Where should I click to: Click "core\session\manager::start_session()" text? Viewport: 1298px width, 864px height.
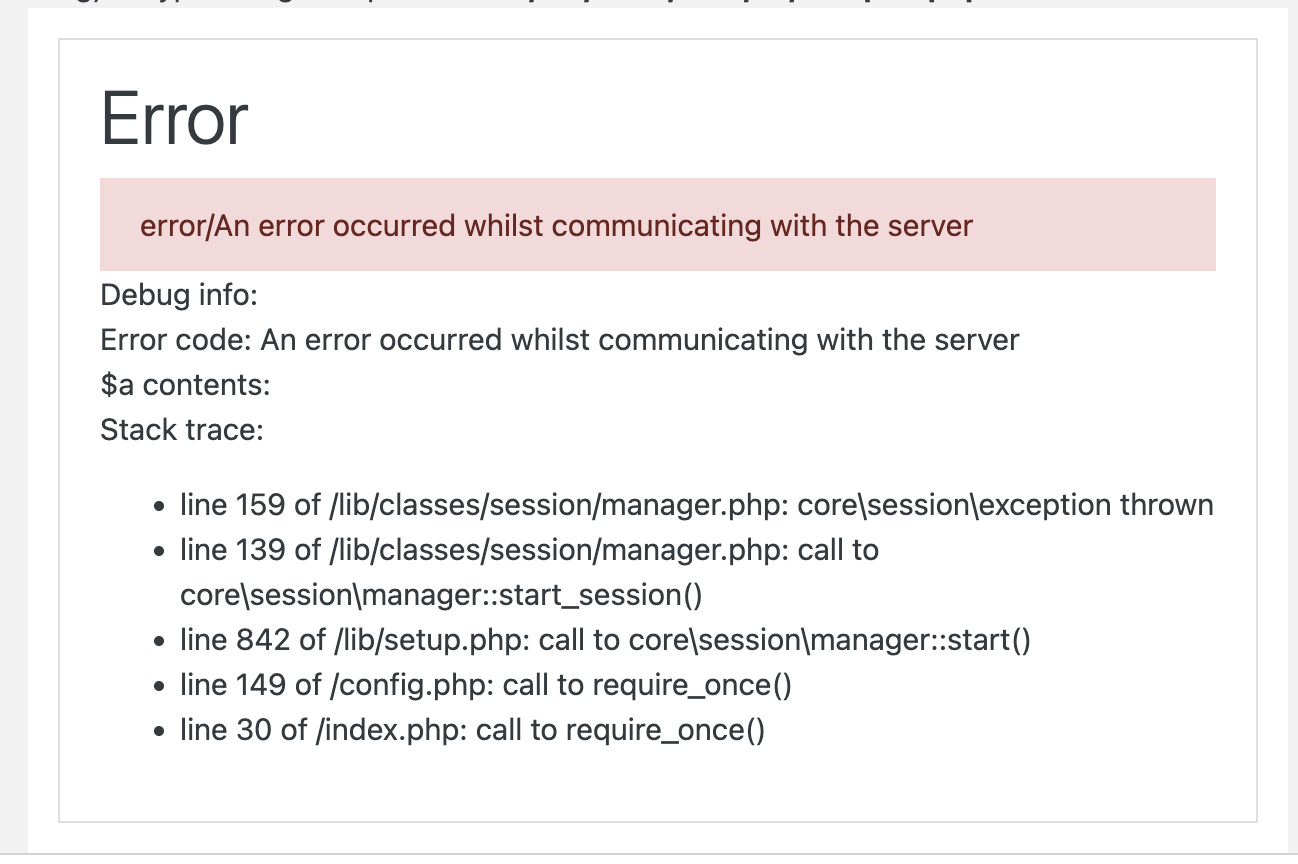point(441,595)
